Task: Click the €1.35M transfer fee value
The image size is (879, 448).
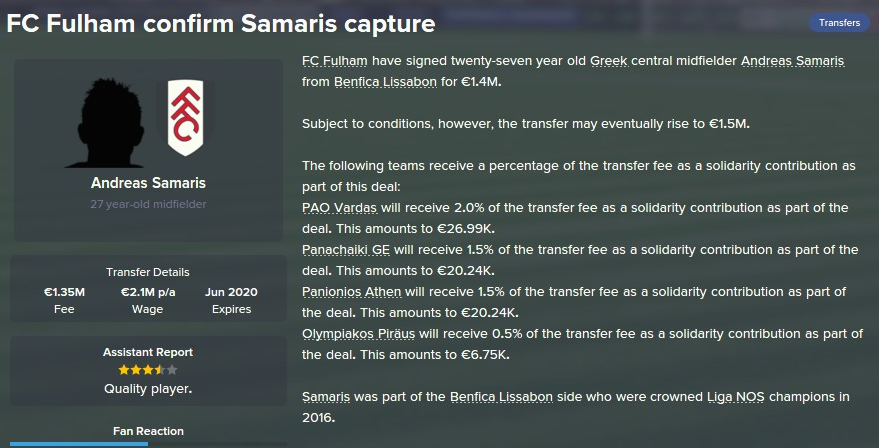Action: click(x=63, y=292)
